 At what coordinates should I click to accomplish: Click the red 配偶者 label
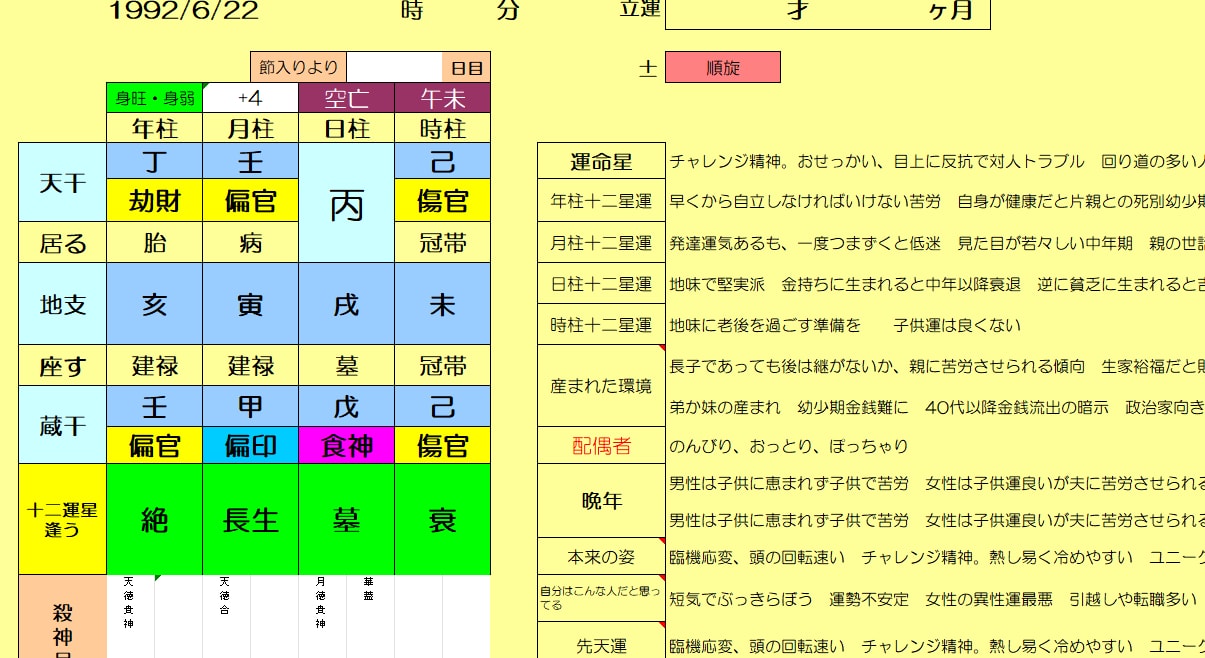point(601,445)
